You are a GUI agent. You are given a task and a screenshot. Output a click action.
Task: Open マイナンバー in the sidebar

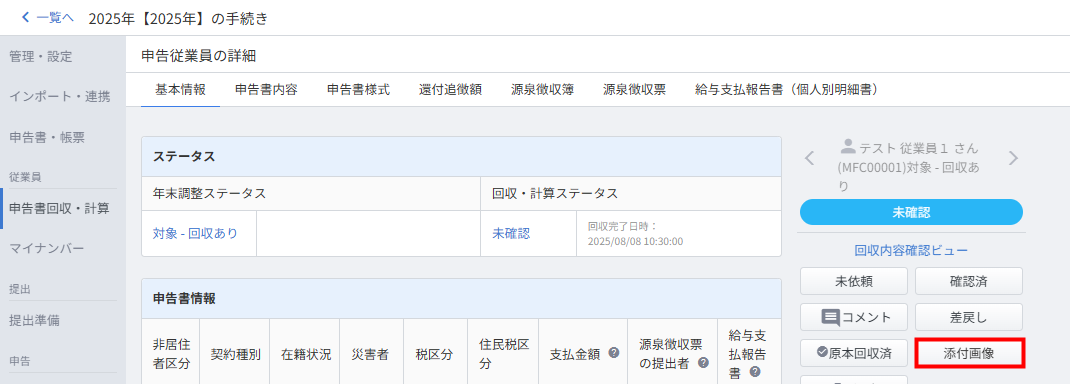pos(47,249)
